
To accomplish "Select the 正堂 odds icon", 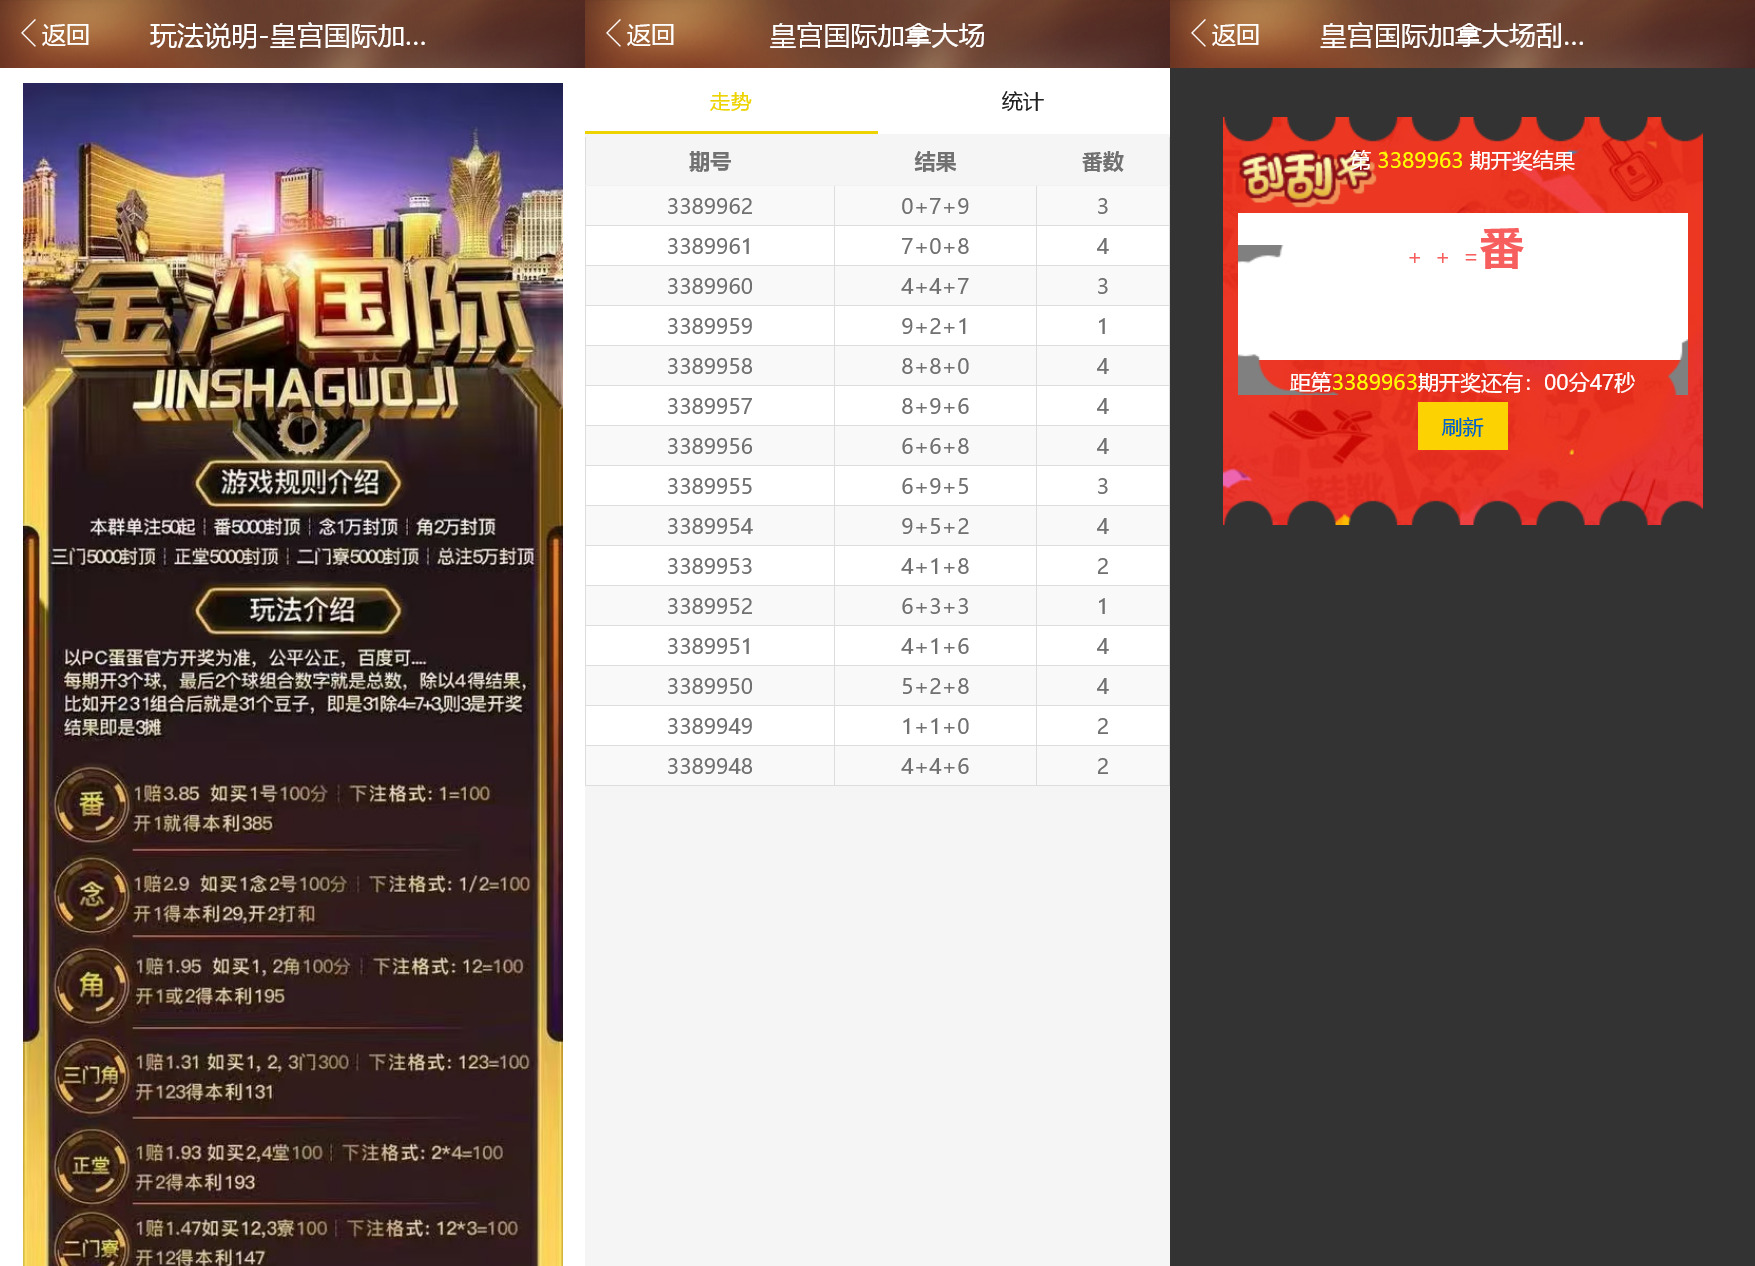I will pyautogui.click(x=90, y=1163).
